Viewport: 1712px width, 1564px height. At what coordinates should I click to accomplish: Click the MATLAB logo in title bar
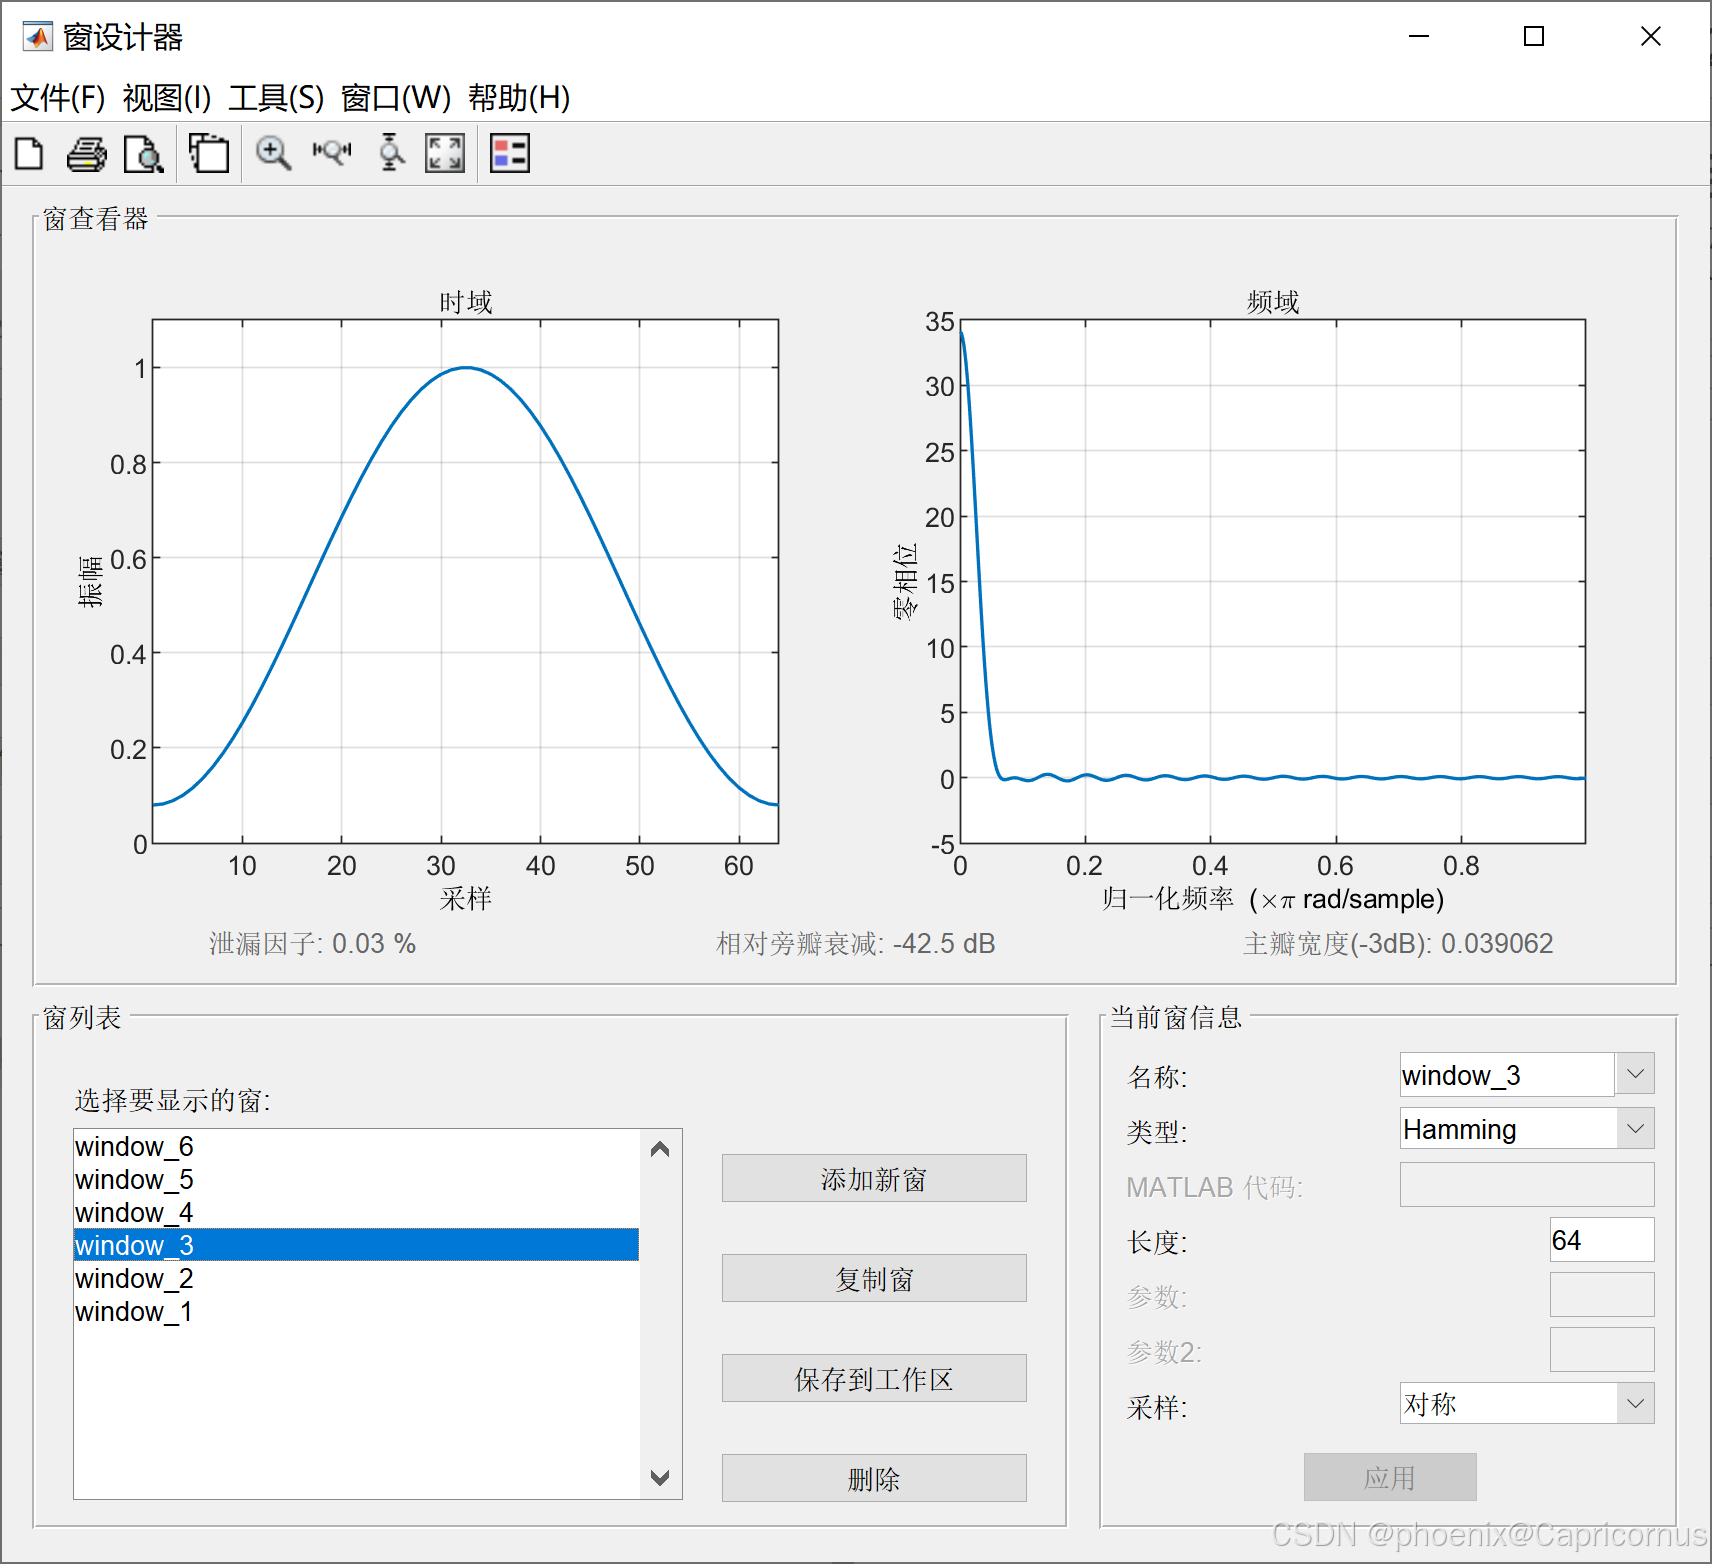pos(37,37)
